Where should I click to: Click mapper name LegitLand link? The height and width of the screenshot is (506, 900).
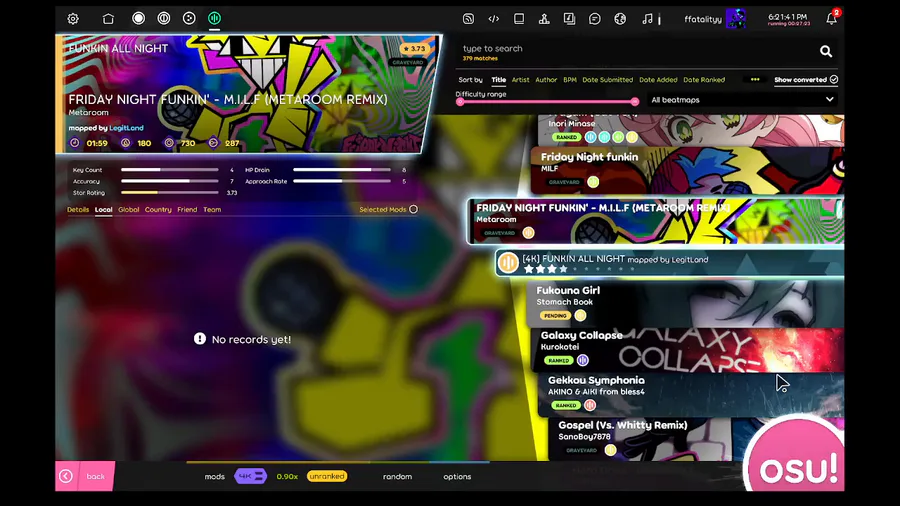(x=126, y=128)
